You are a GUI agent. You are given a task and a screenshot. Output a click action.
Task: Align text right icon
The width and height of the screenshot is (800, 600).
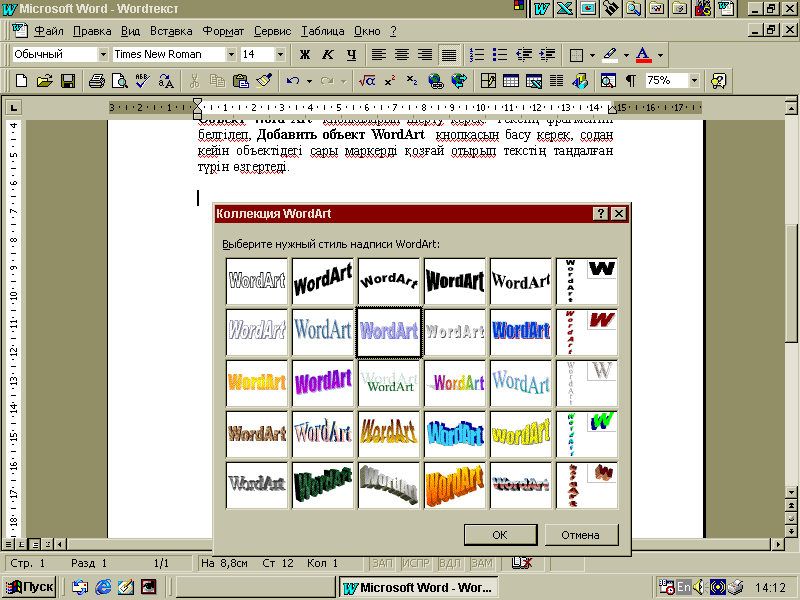pos(425,54)
